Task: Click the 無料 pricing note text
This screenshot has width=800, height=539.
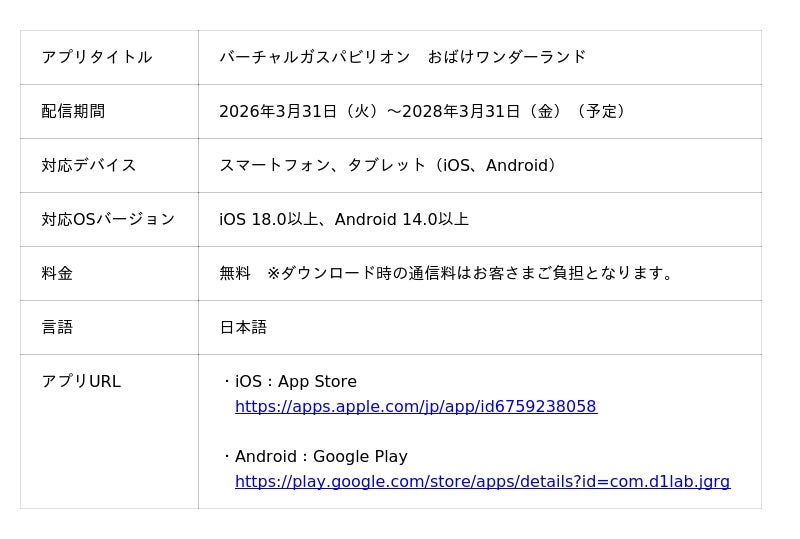Action: pyautogui.click(x=235, y=273)
